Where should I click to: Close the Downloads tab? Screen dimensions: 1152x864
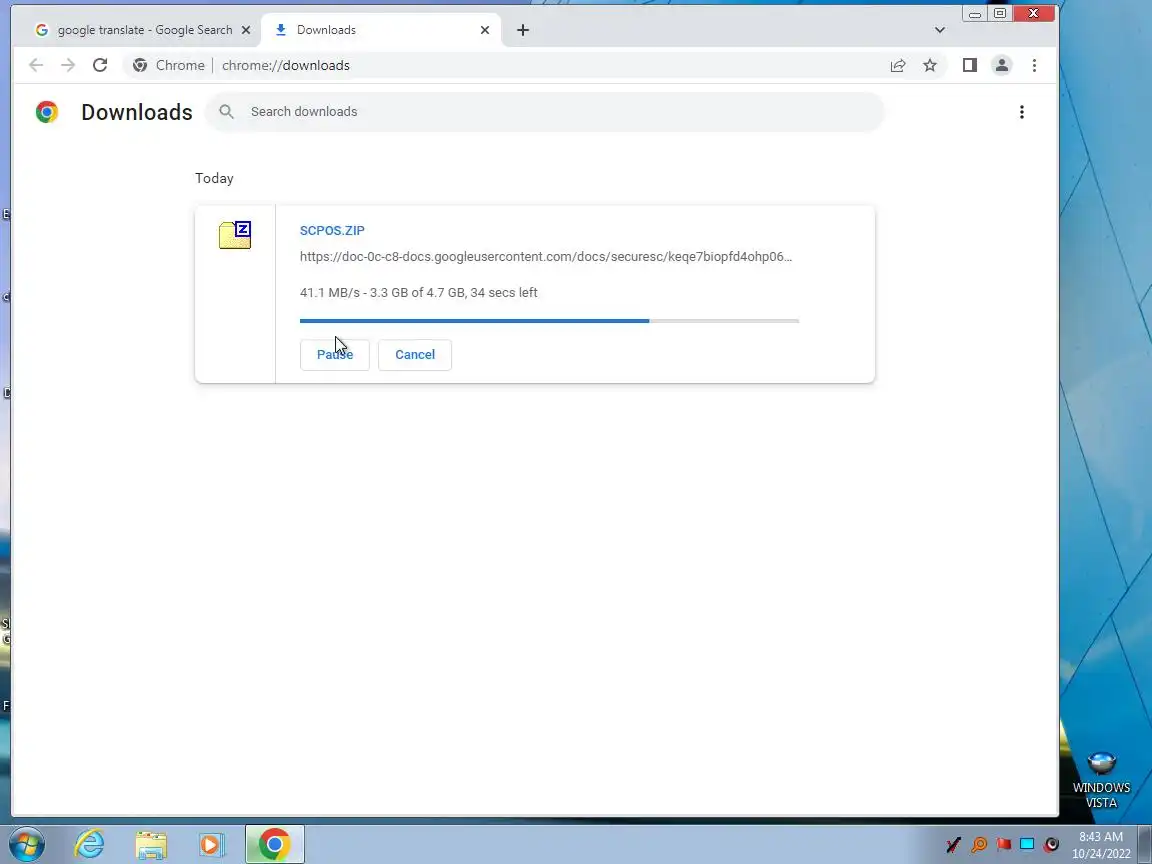click(x=485, y=30)
